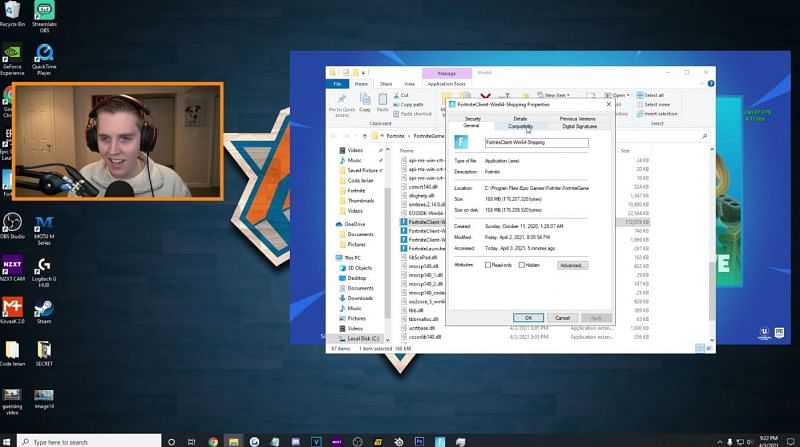The width and height of the screenshot is (800, 447).
Task: Open the Security tab in Properties
Action: [x=472, y=119]
